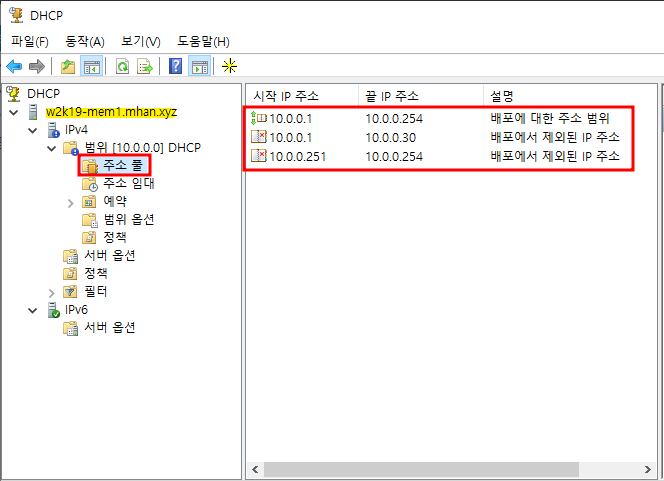Open the 도움말(H) menu
The height and width of the screenshot is (481, 664).
click(203, 41)
